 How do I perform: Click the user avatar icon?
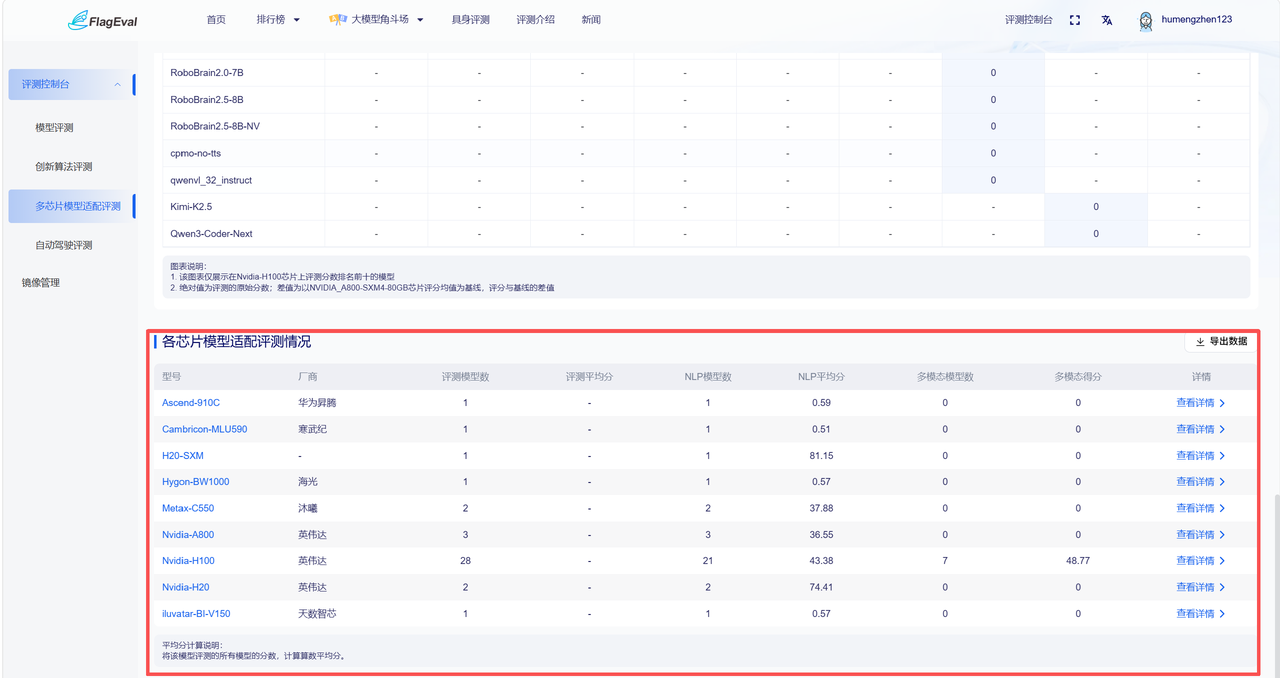1146,20
